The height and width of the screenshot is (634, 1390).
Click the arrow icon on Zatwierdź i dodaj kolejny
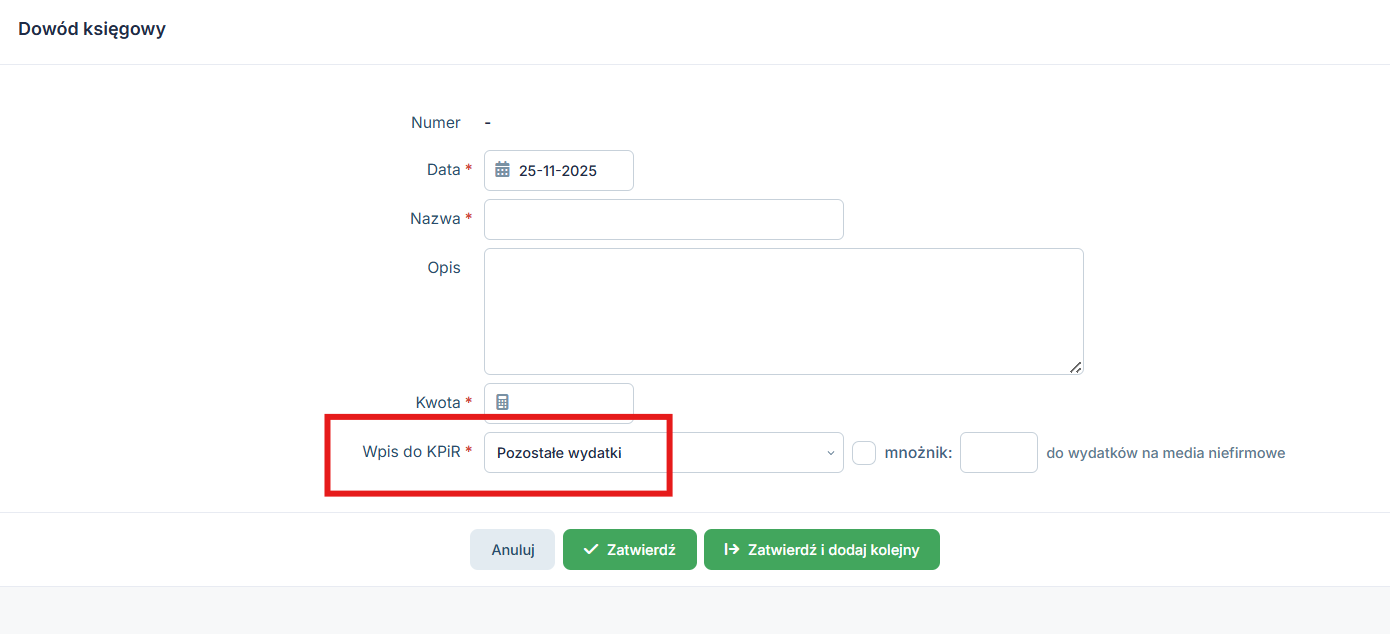click(x=732, y=550)
